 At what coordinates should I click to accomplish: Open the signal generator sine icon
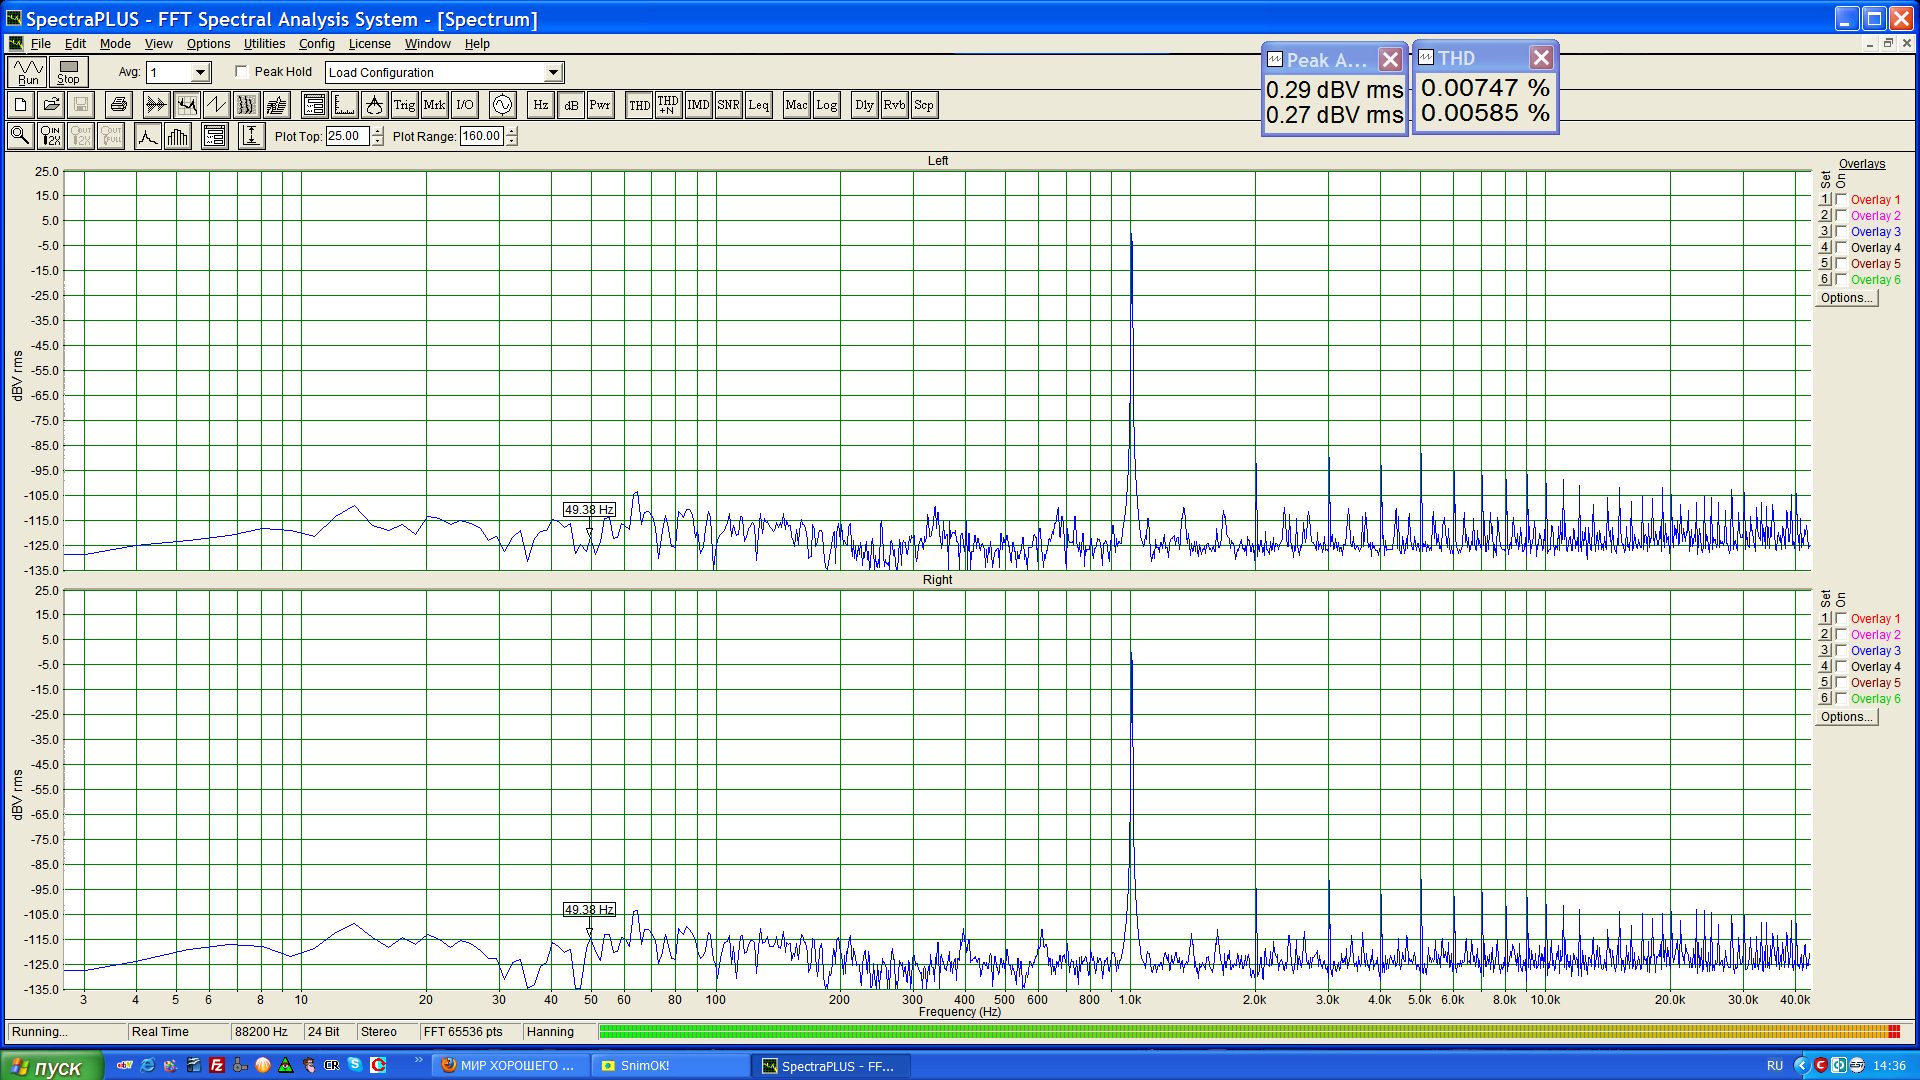[x=502, y=105]
